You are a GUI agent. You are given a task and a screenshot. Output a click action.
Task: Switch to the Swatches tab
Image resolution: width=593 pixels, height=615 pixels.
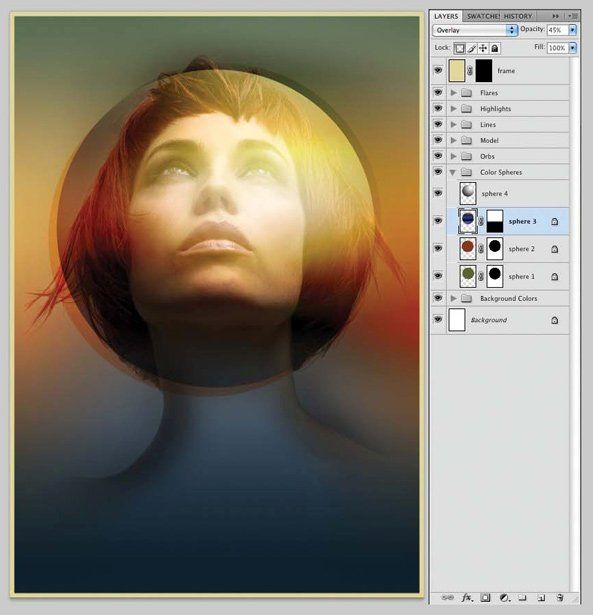tap(482, 16)
